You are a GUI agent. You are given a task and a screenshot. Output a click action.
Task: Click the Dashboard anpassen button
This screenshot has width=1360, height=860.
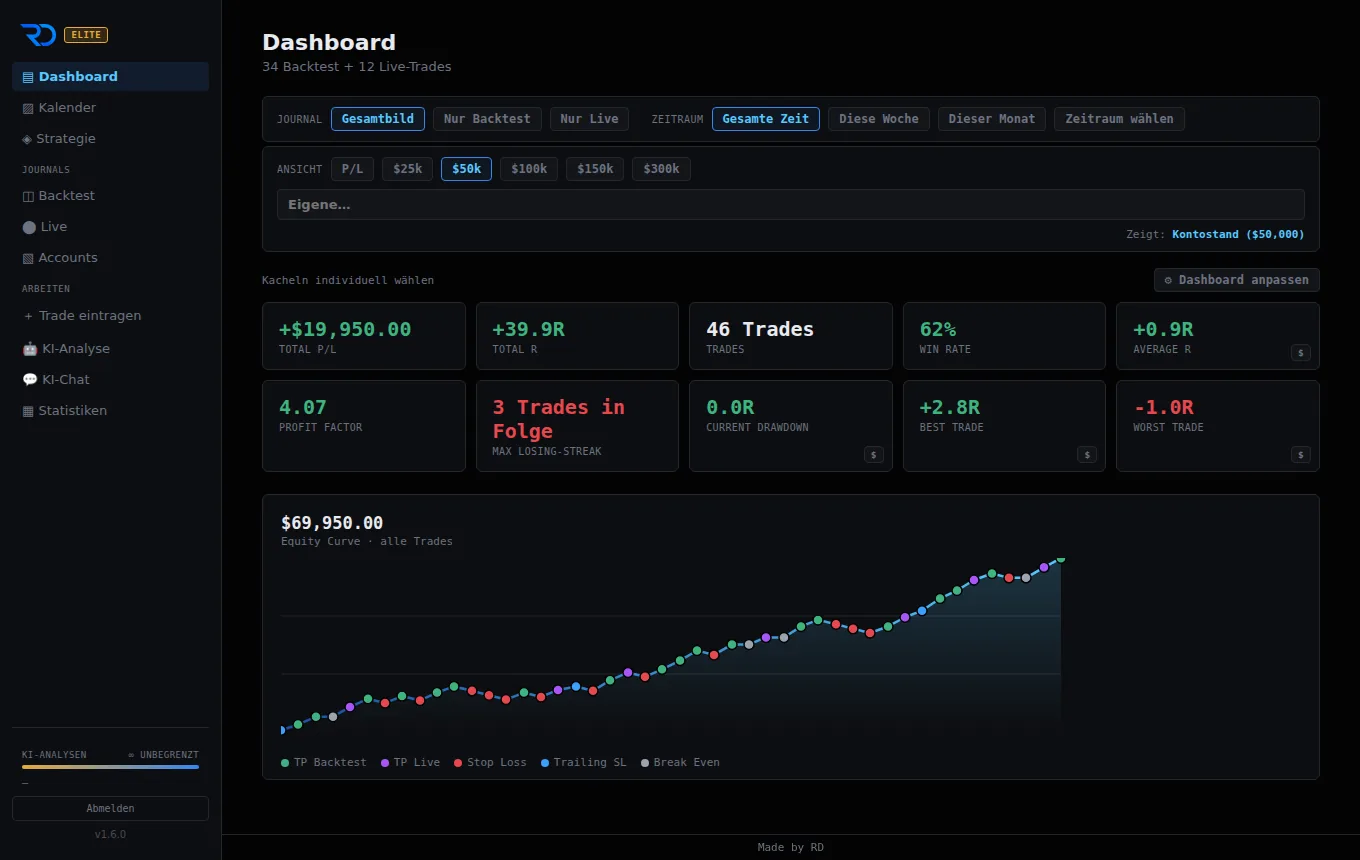1237,280
